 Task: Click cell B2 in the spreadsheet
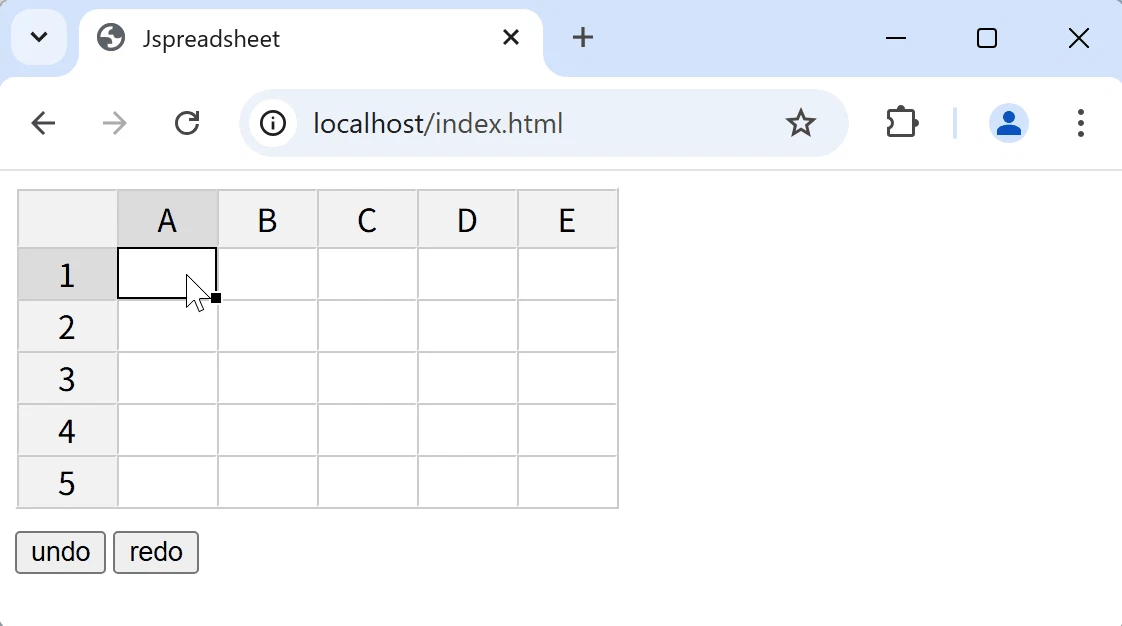(x=268, y=326)
